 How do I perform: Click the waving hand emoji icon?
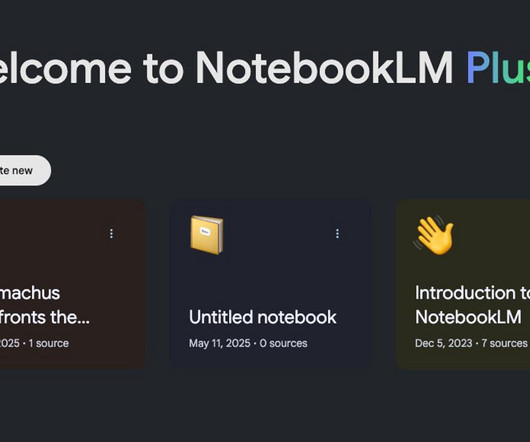click(434, 235)
